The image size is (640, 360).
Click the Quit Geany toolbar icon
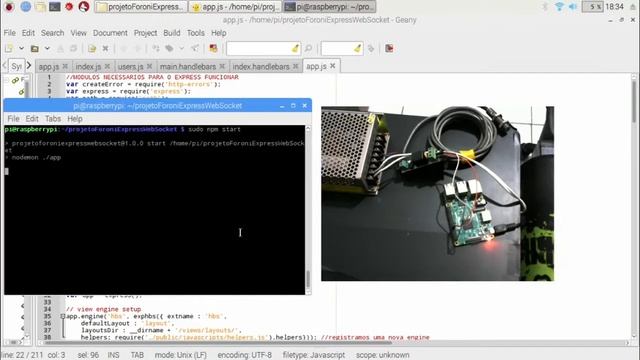point(389,49)
